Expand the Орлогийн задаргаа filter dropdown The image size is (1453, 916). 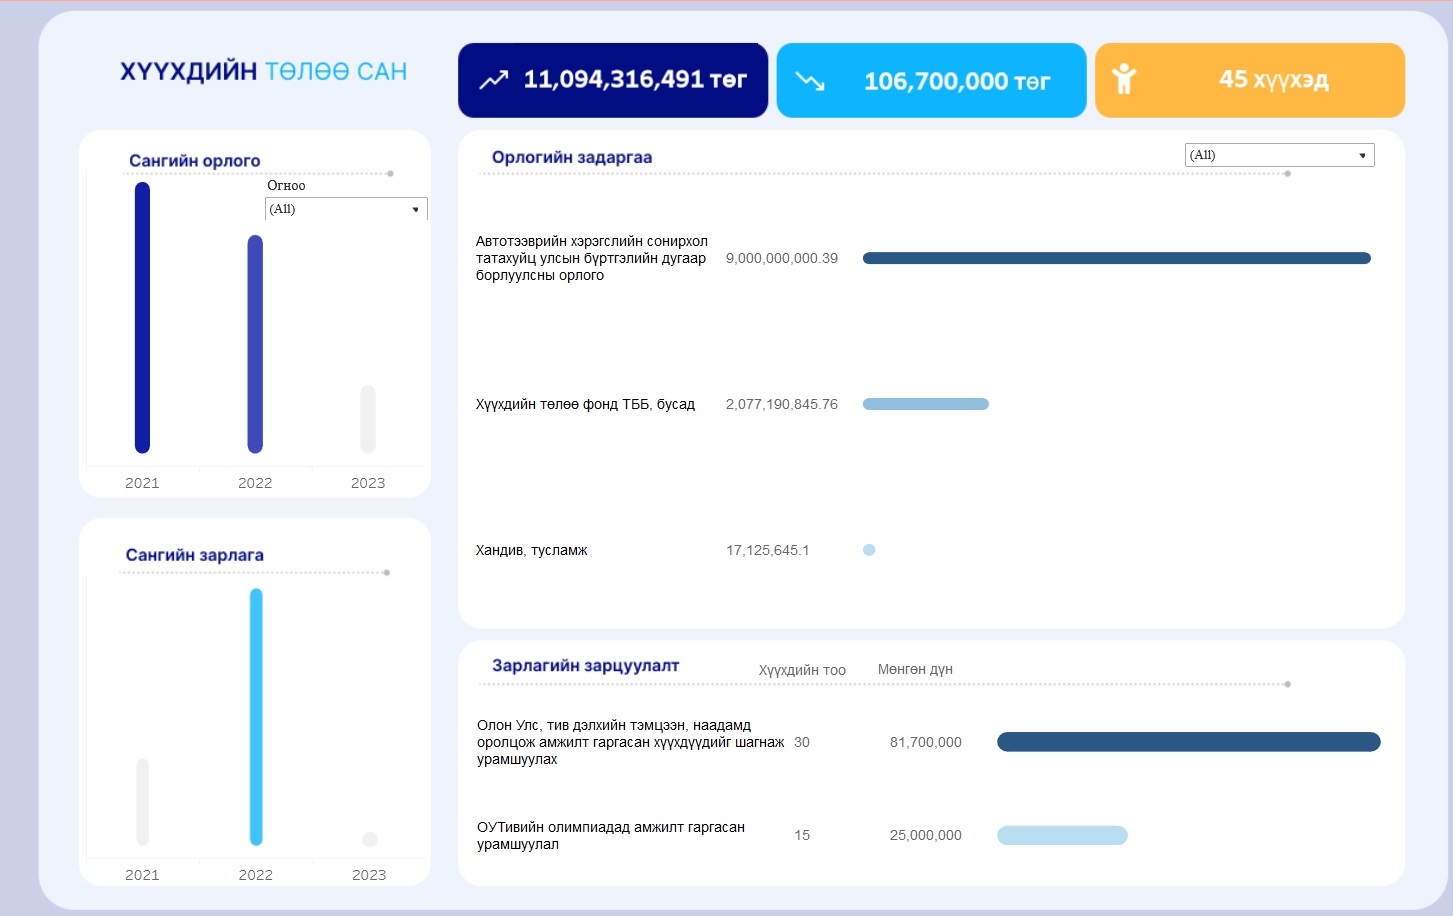tap(1278, 155)
